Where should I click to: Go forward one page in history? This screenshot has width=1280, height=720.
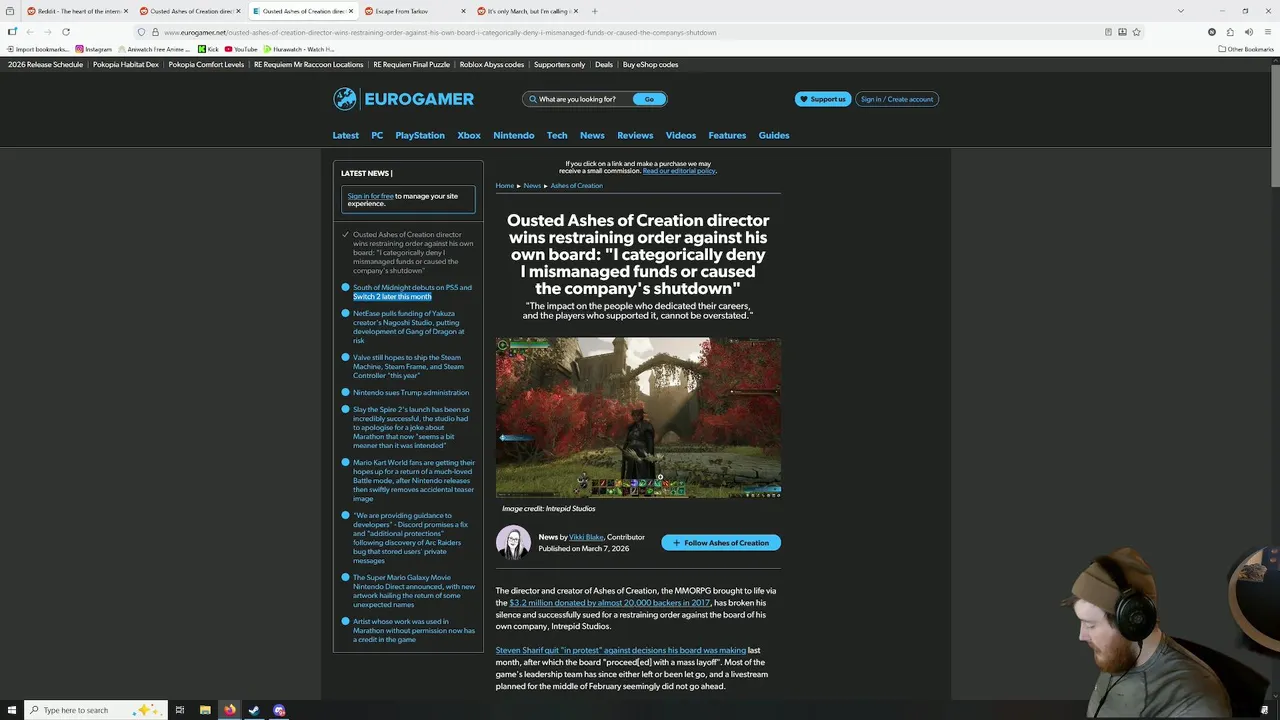[47, 32]
